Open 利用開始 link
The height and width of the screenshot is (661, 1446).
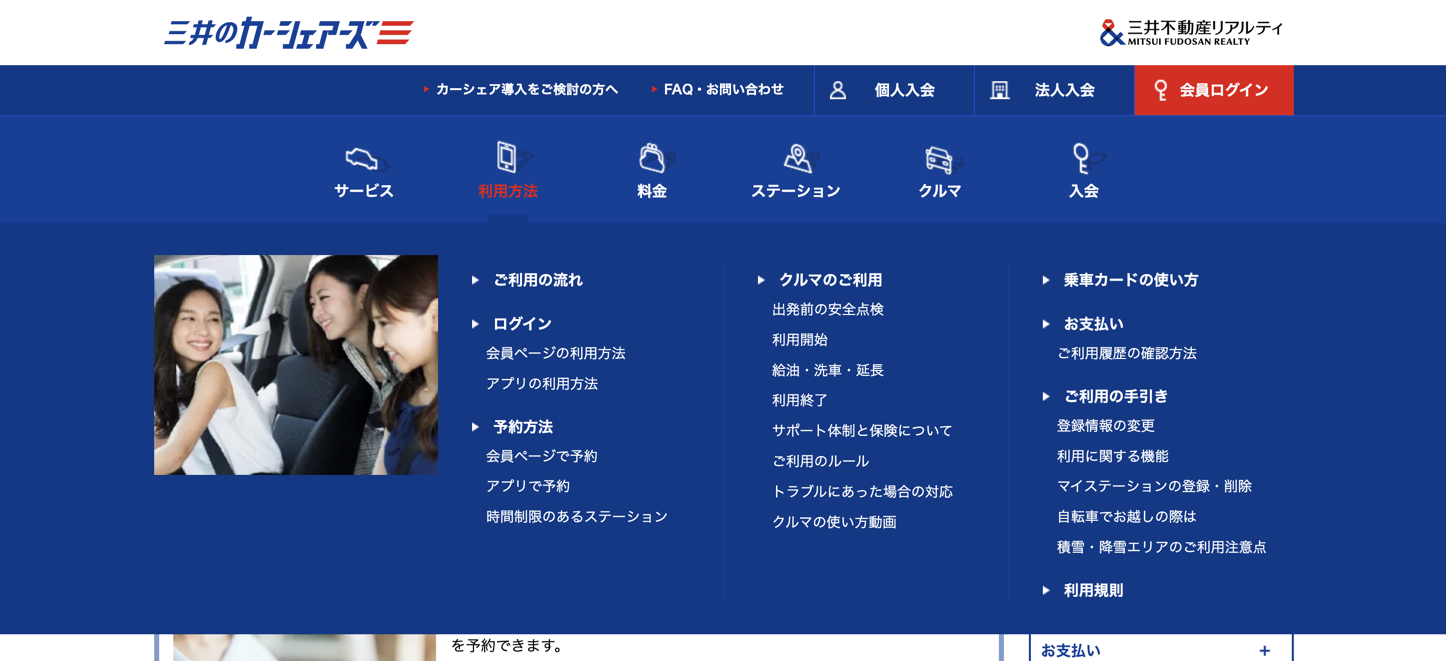coord(800,340)
